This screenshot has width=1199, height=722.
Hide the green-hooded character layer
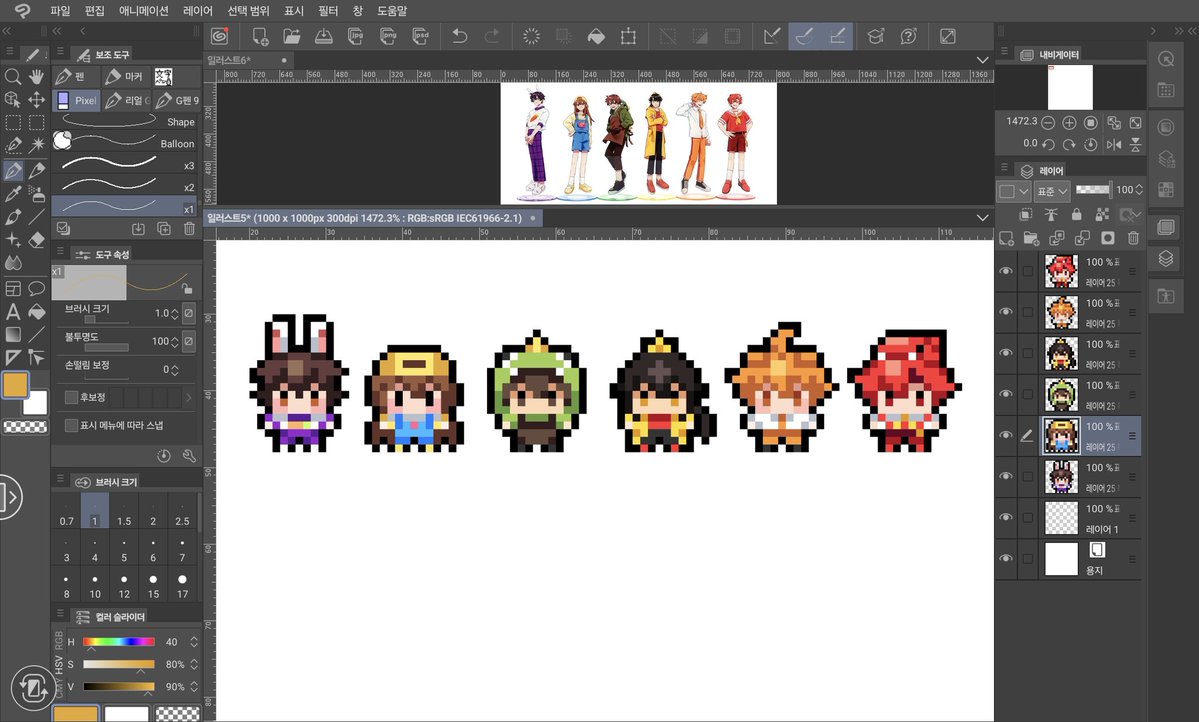(1006, 394)
